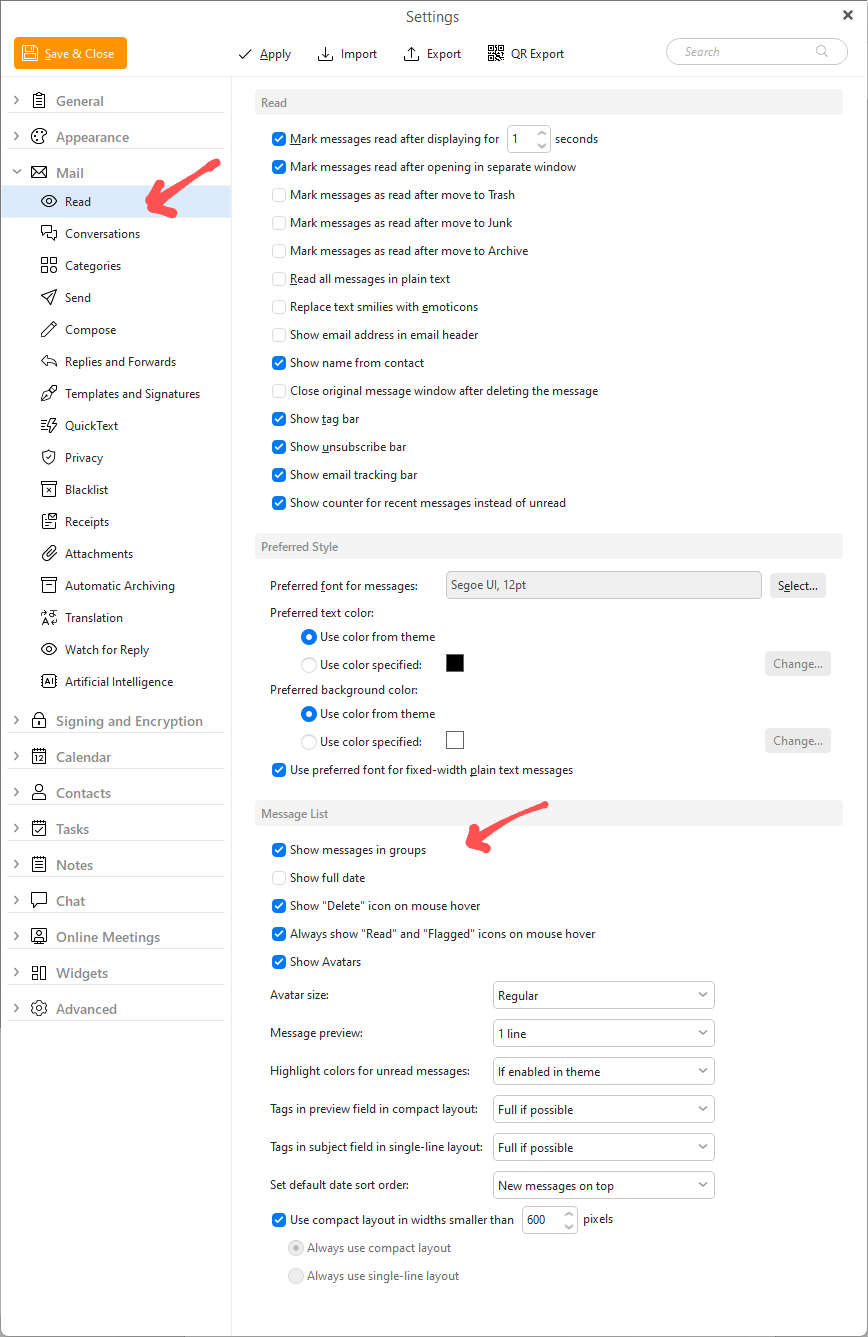Viewport: 868px width, 1337px height.
Task: Click Export in the toolbar
Action: click(432, 54)
